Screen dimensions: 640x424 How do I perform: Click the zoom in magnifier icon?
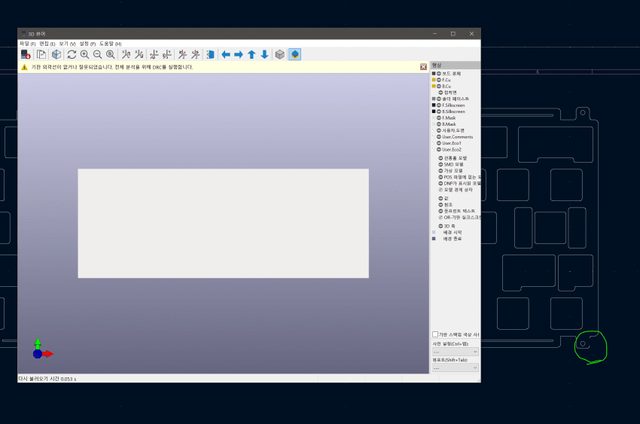[84, 54]
